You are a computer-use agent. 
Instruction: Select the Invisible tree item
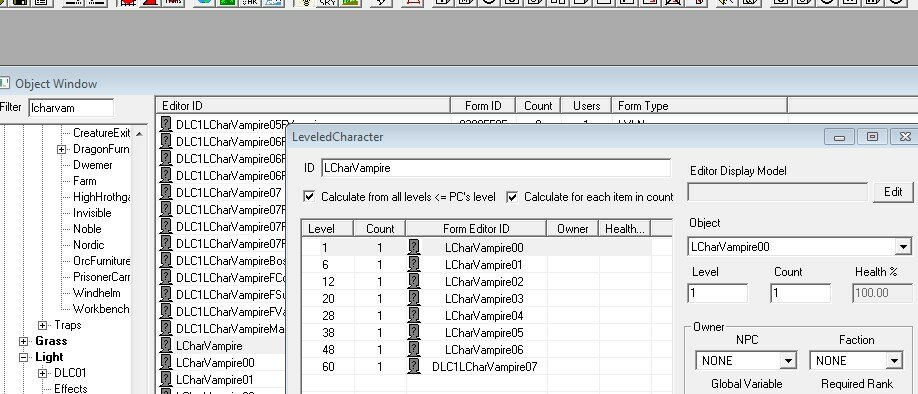click(x=92, y=213)
